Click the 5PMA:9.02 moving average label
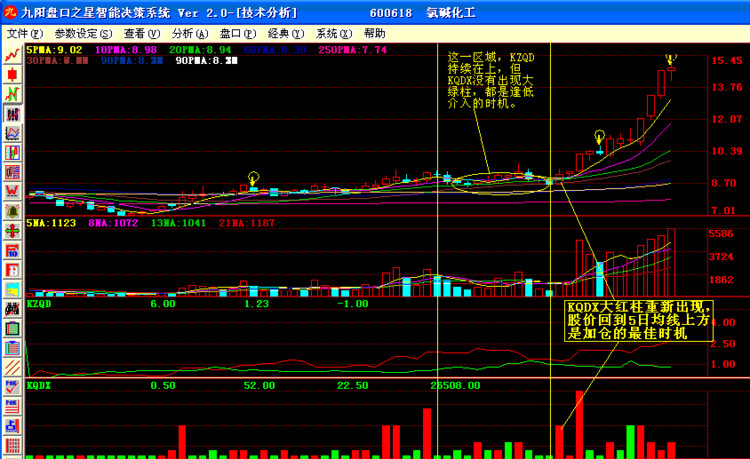The image size is (750, 459). pyautogui.click(x=54, y=50)
